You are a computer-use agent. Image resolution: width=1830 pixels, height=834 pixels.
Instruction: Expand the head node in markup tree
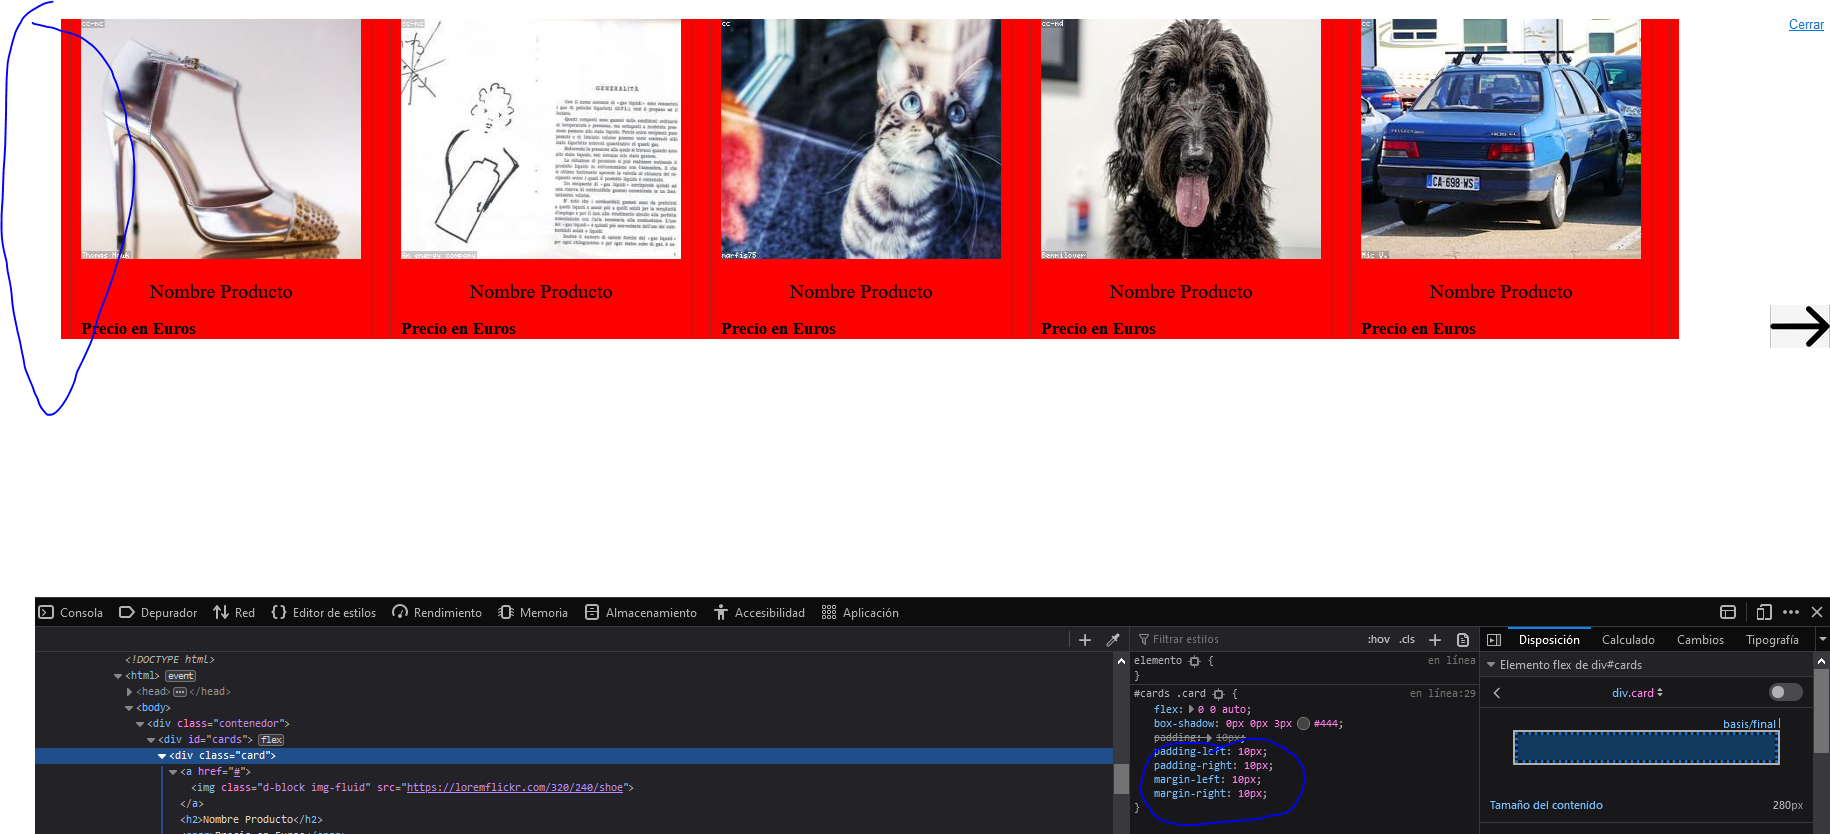(x=129, y=692)
